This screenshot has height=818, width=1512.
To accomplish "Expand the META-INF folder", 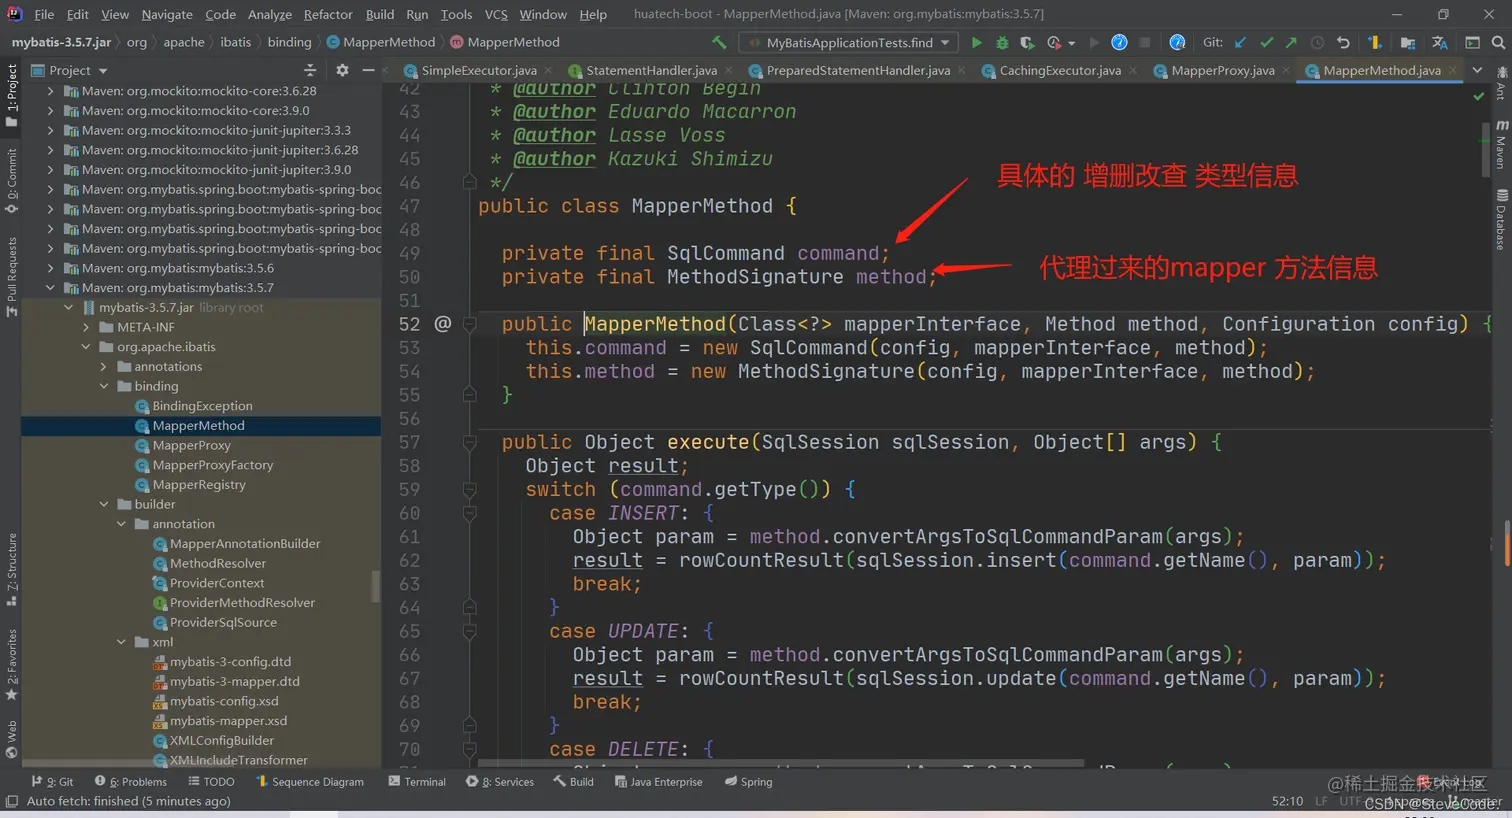I will point(86,327).
